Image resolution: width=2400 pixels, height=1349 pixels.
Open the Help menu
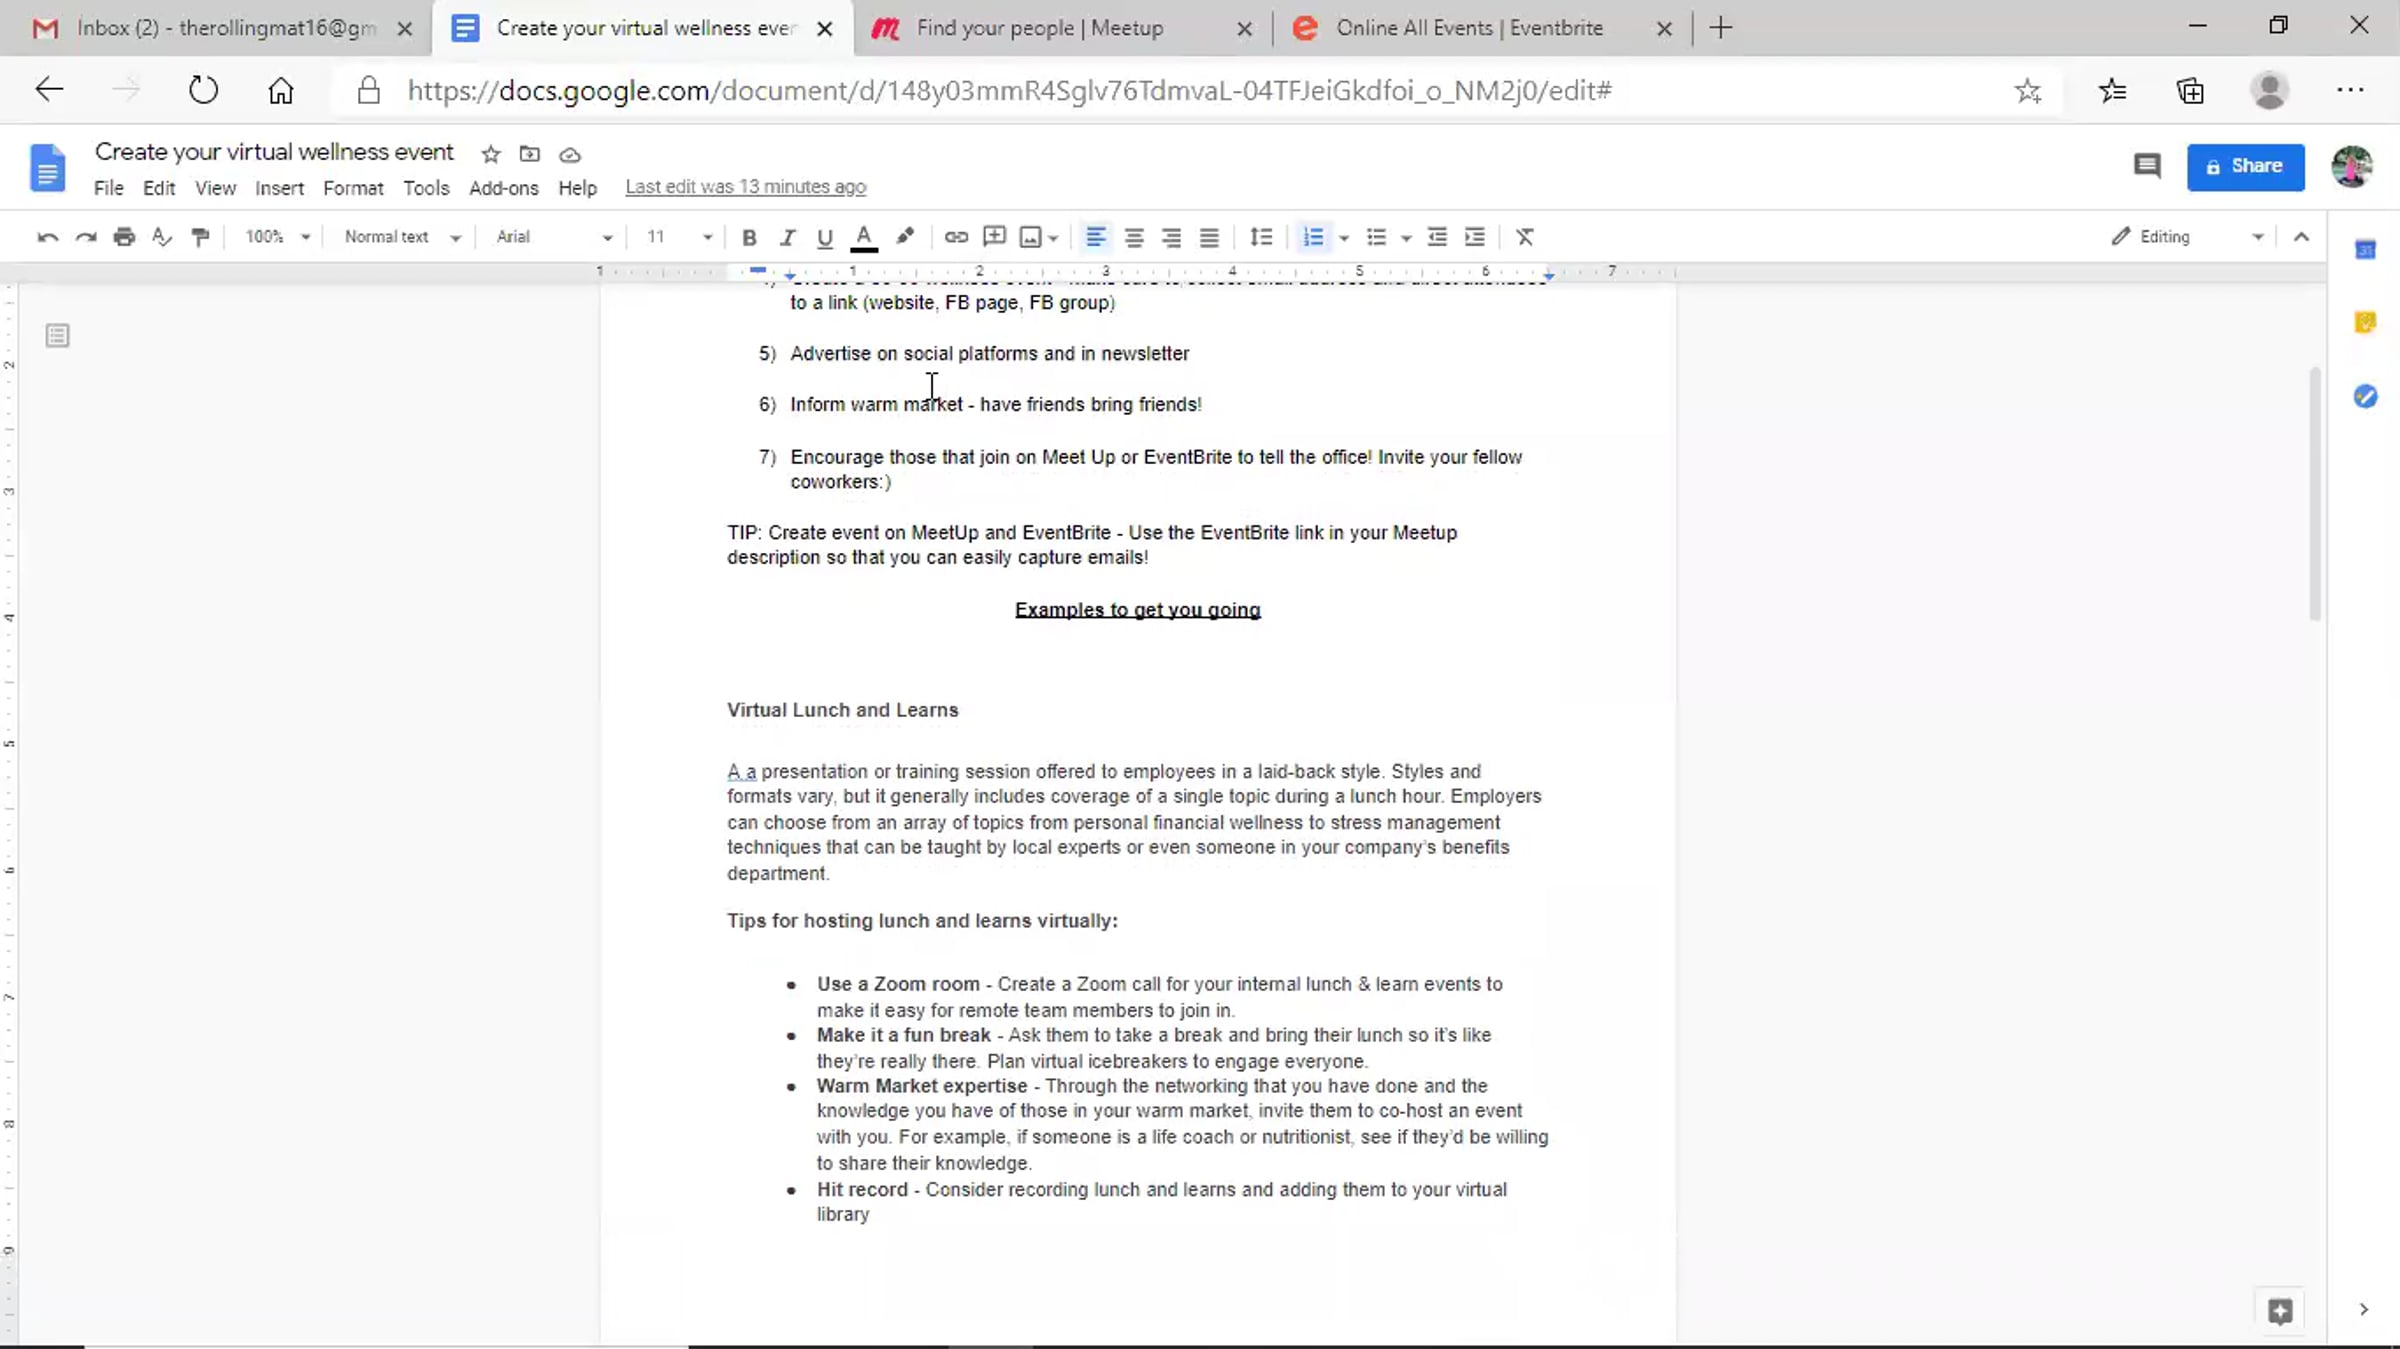point(577,188)
